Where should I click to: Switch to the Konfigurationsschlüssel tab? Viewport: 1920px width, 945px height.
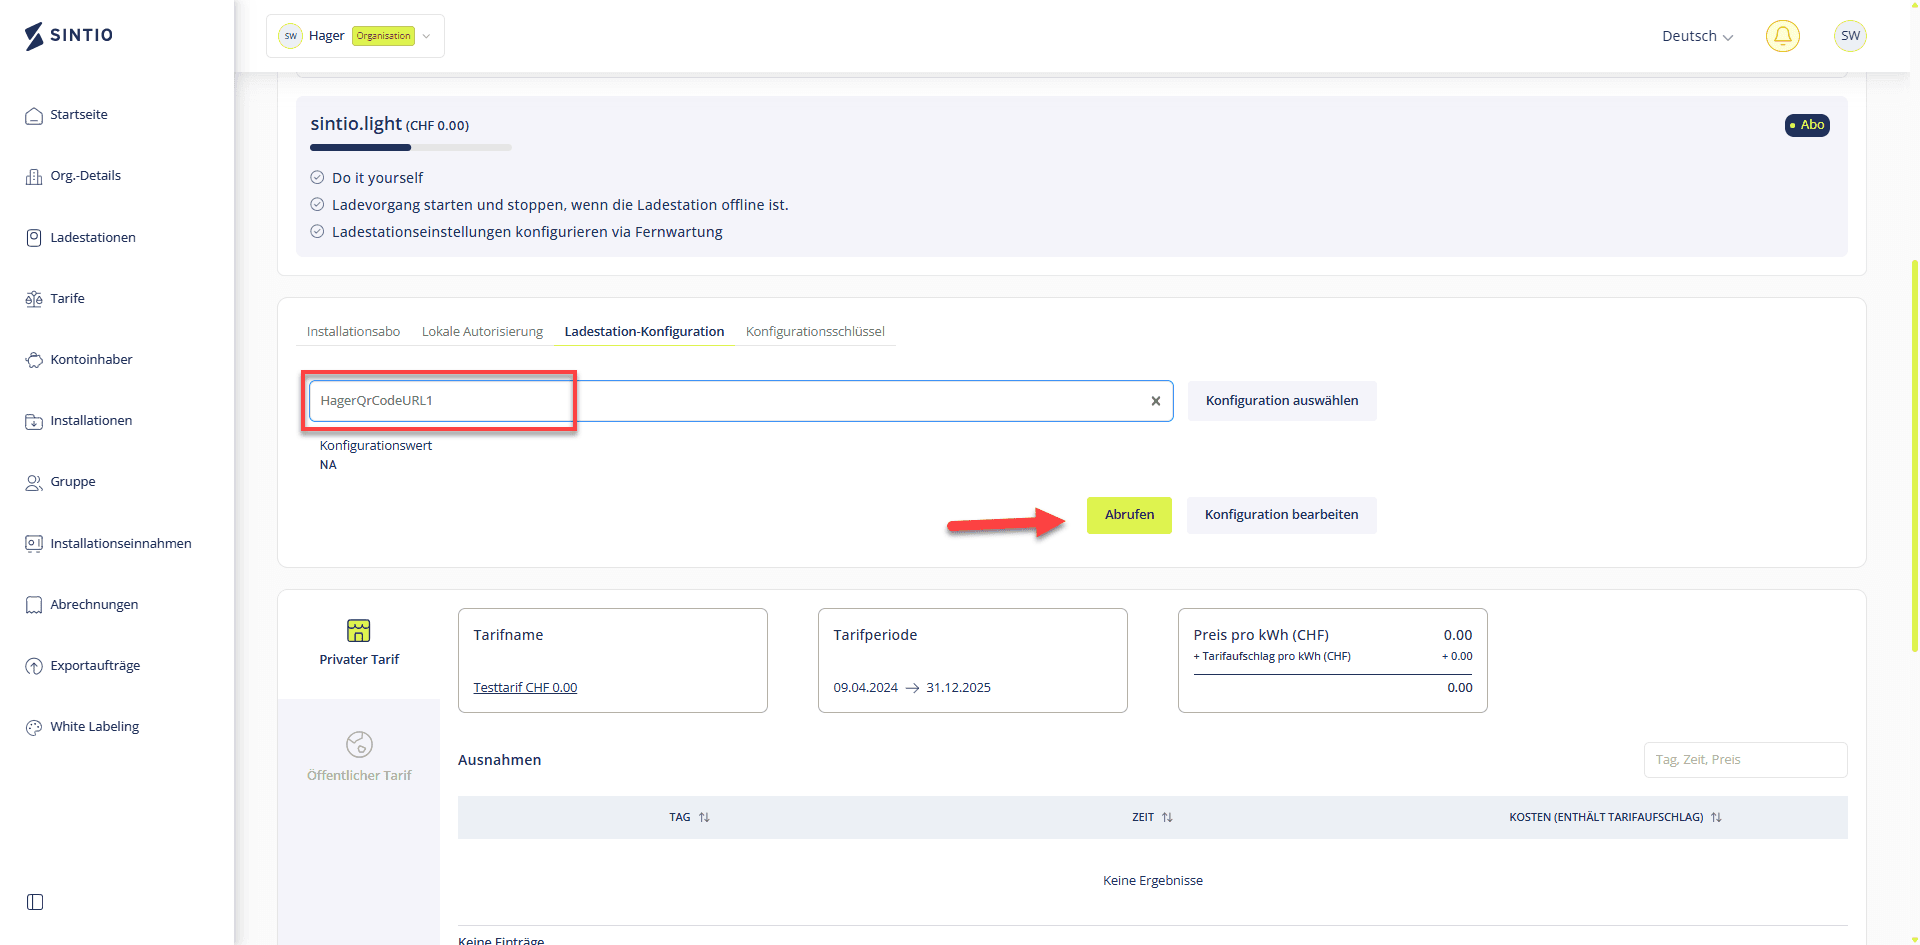(815, 332)
